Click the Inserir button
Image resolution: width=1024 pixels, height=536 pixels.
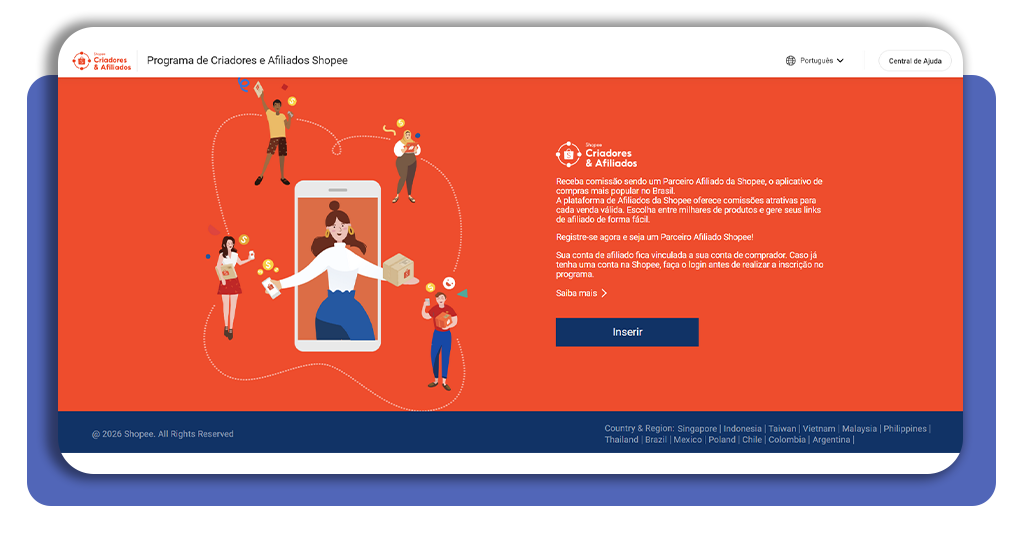tap(627, 332)
